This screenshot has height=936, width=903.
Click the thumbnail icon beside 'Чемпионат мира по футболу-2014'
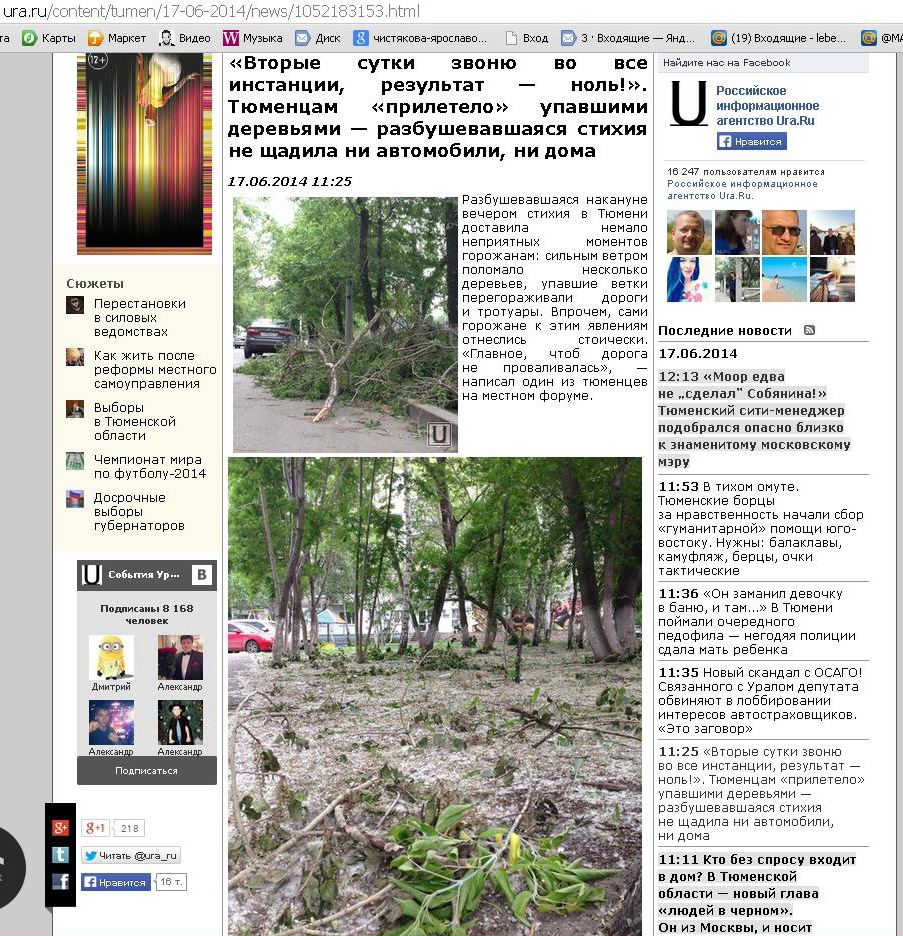tap(75, 461)
